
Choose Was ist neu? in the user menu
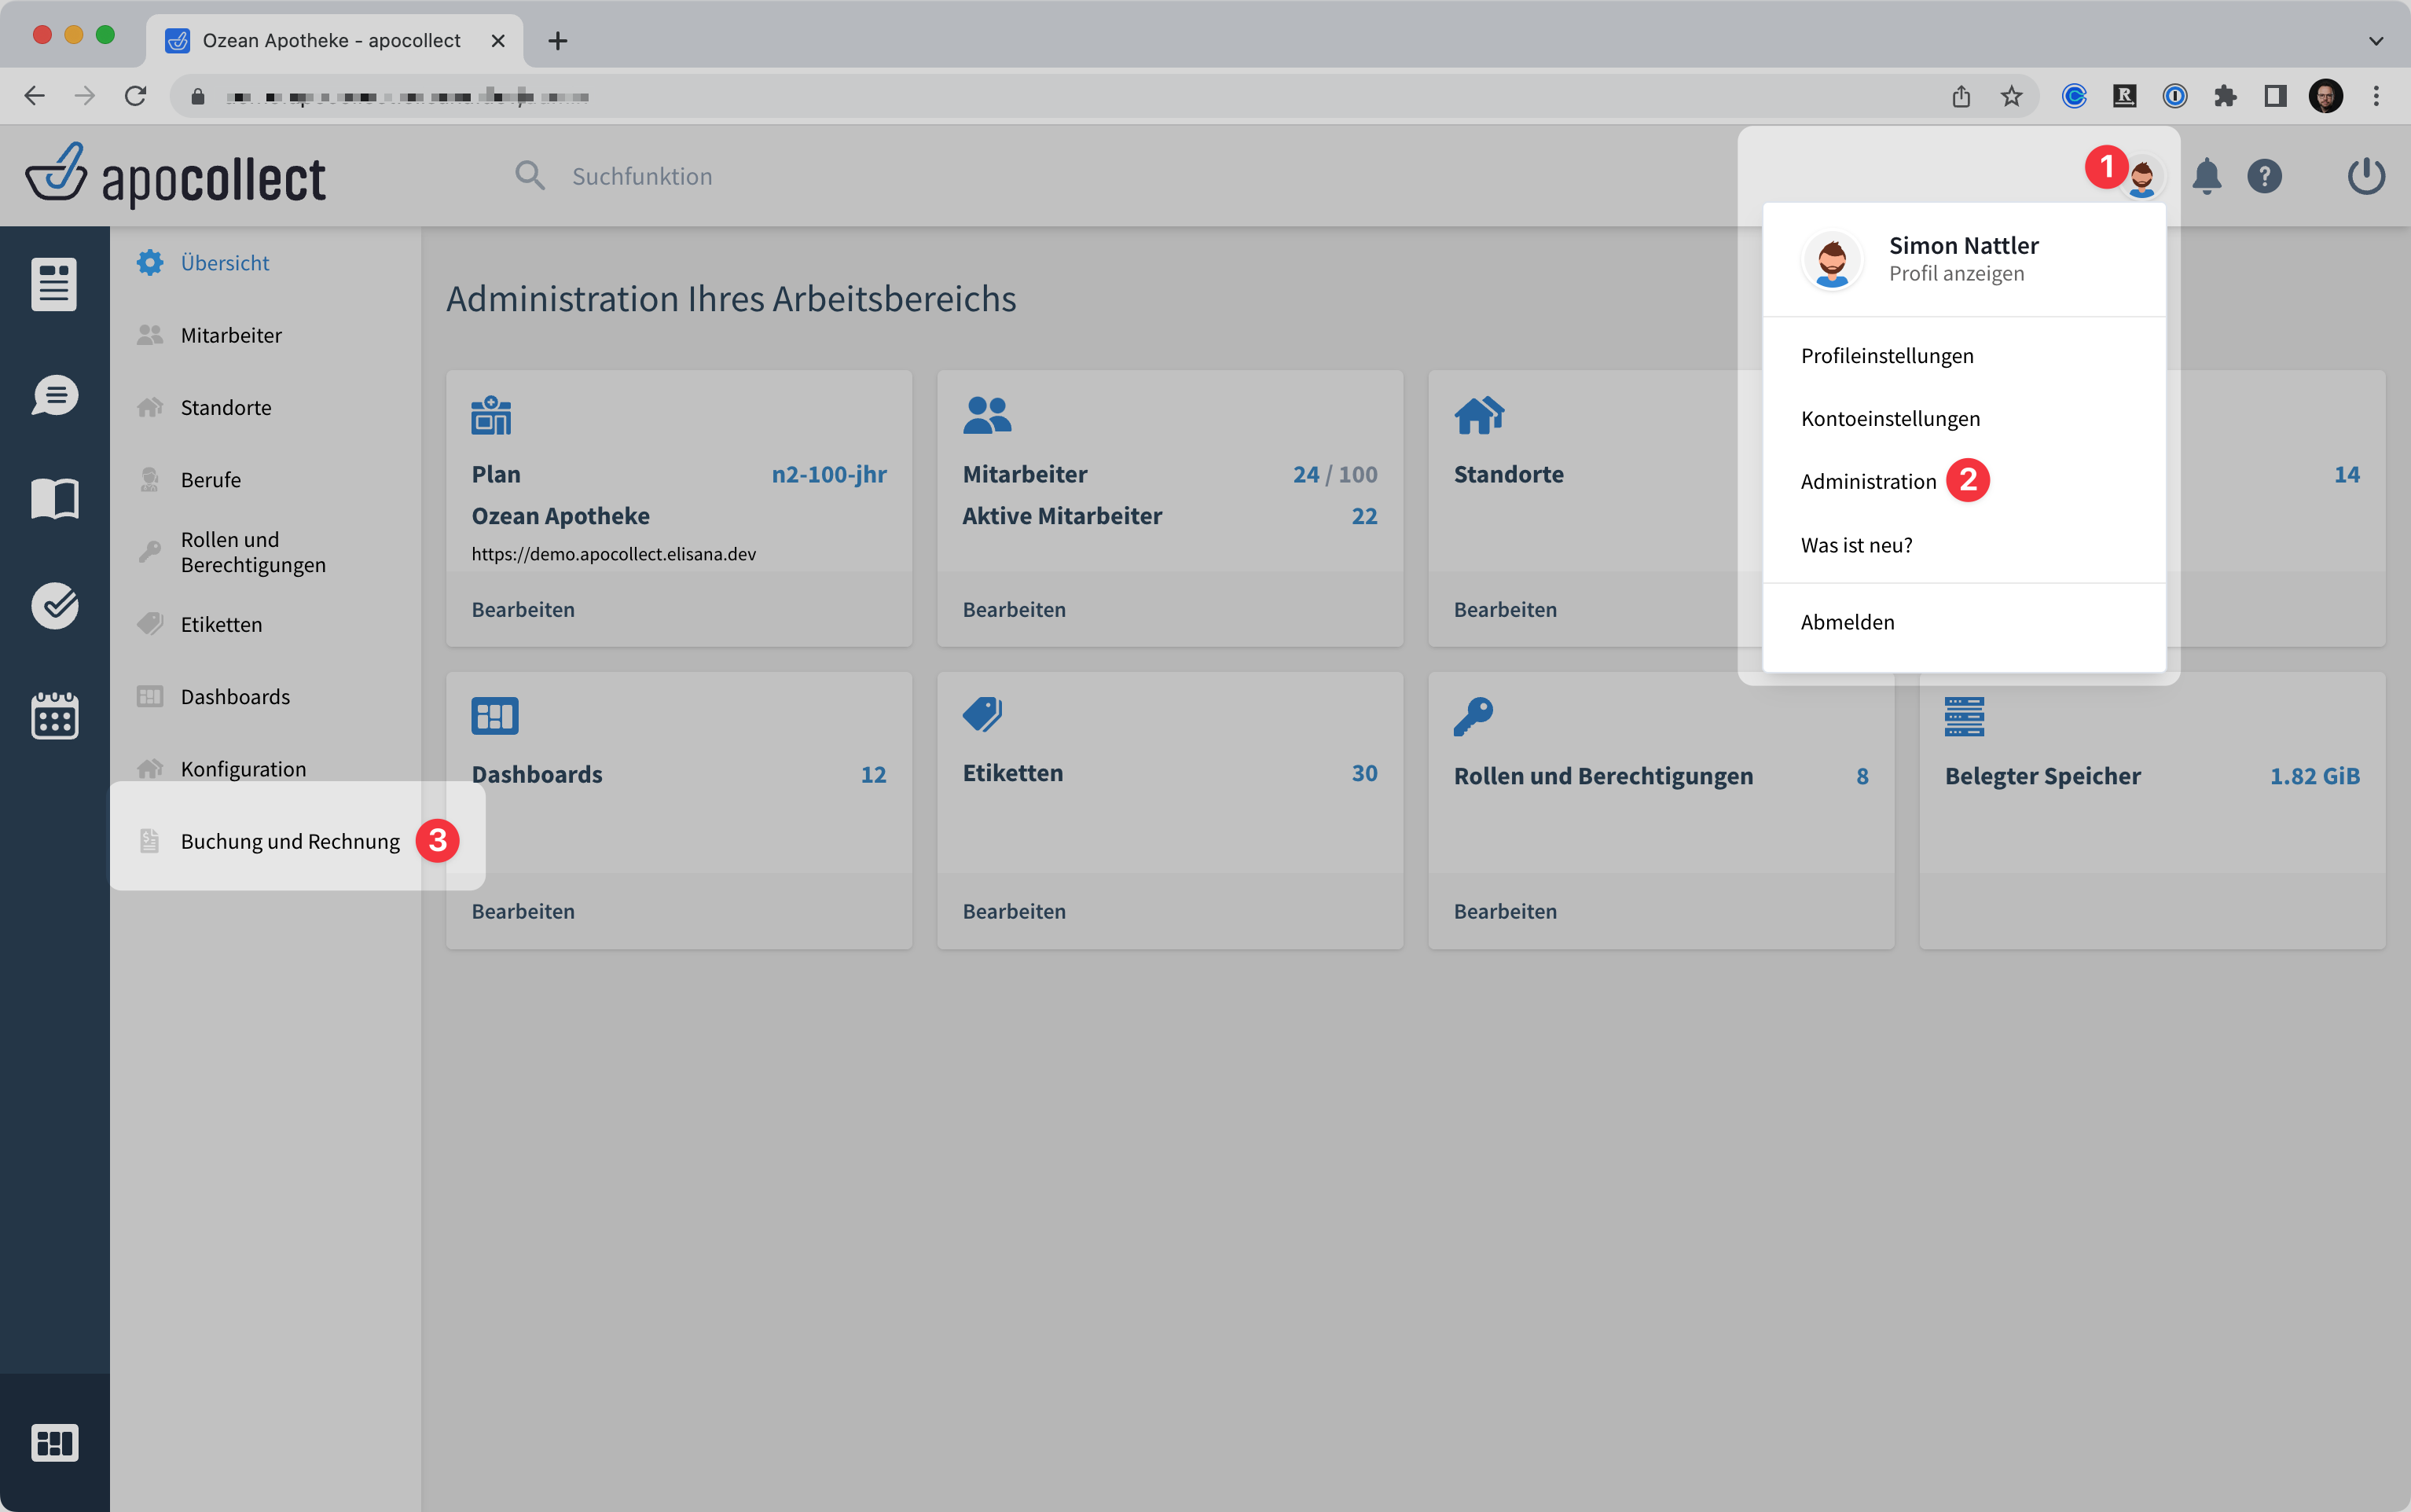pyautogui.click(x=1856, y=545)
